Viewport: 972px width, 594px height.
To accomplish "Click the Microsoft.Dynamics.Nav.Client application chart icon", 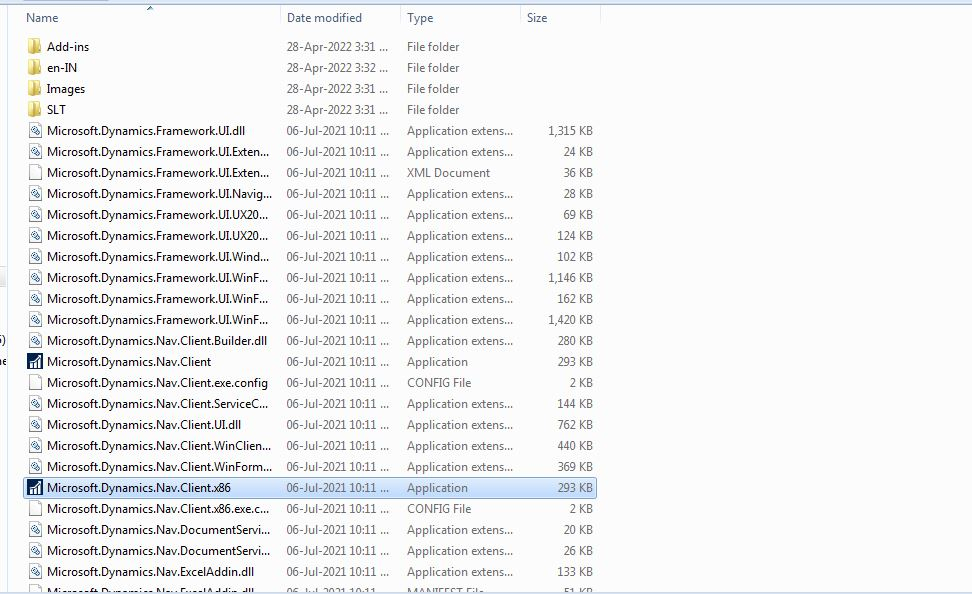I will pos(35,361).
